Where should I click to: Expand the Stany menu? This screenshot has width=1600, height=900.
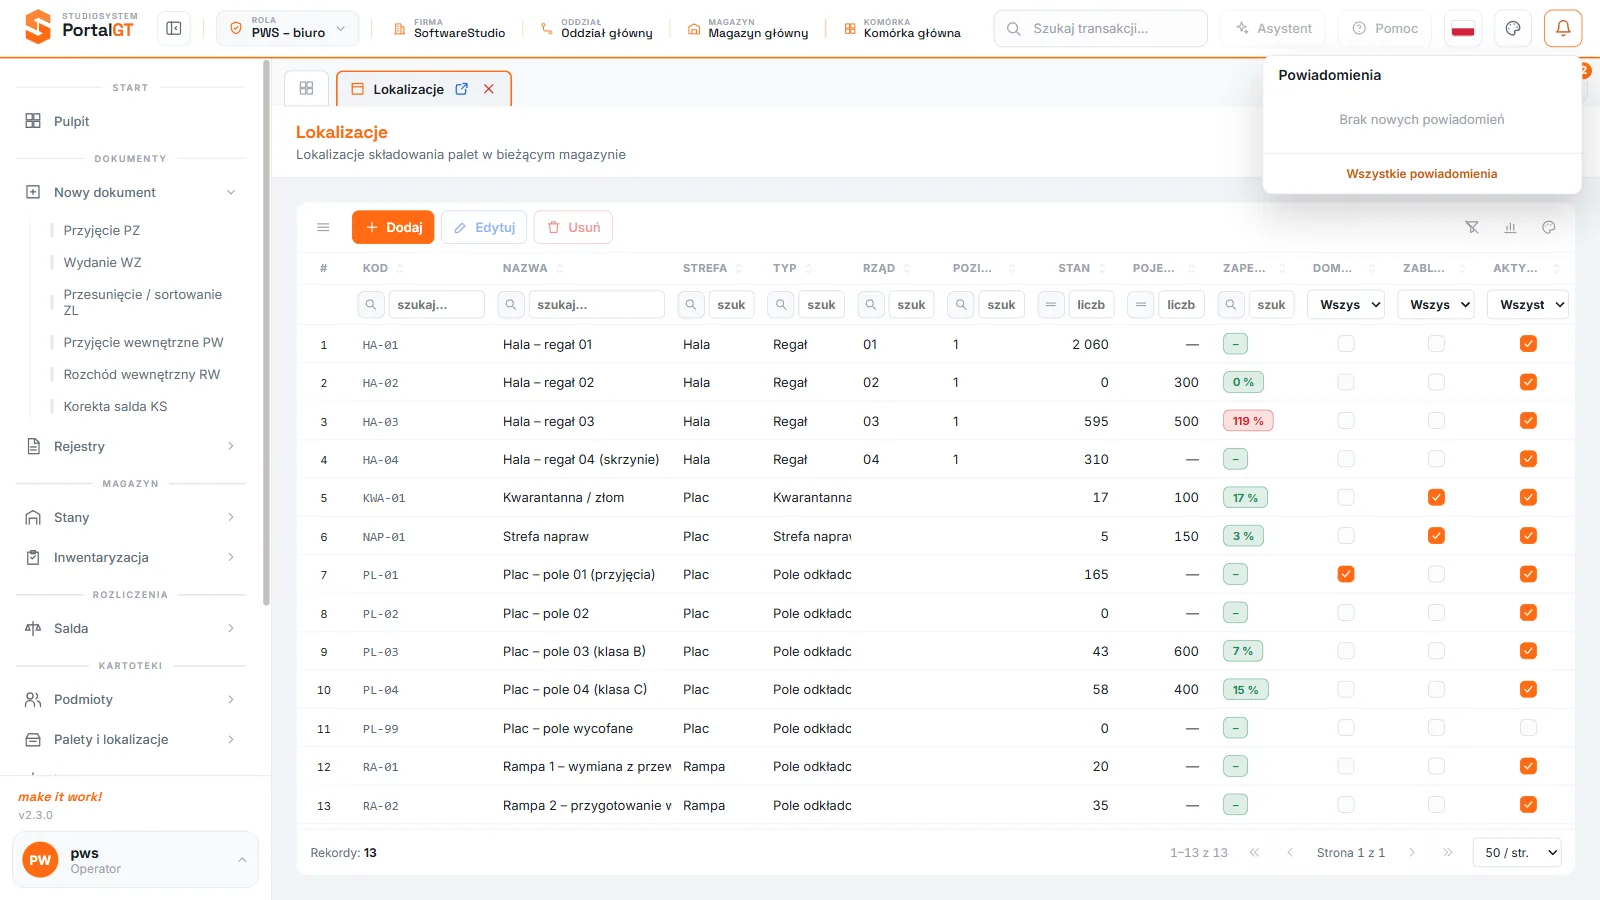tap(131, 517)
